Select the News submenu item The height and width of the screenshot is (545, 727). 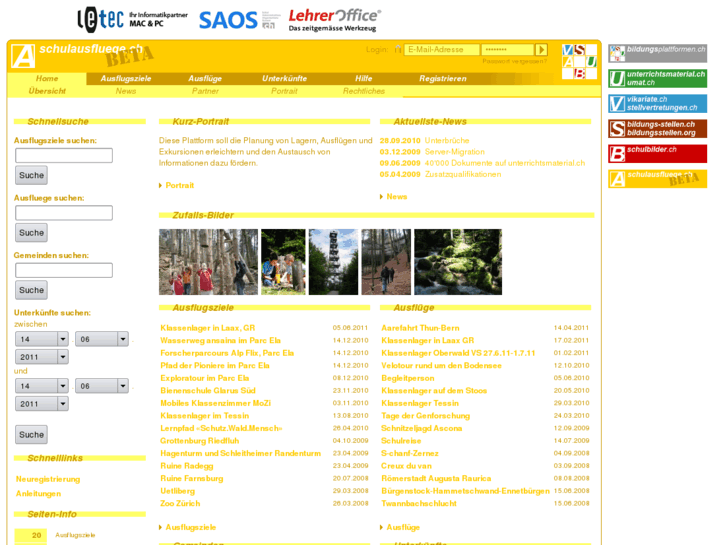click(x=126, y=91)
